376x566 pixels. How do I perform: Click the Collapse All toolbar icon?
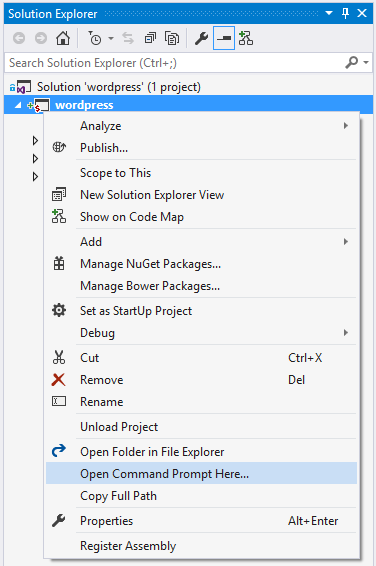pos(150,38)
